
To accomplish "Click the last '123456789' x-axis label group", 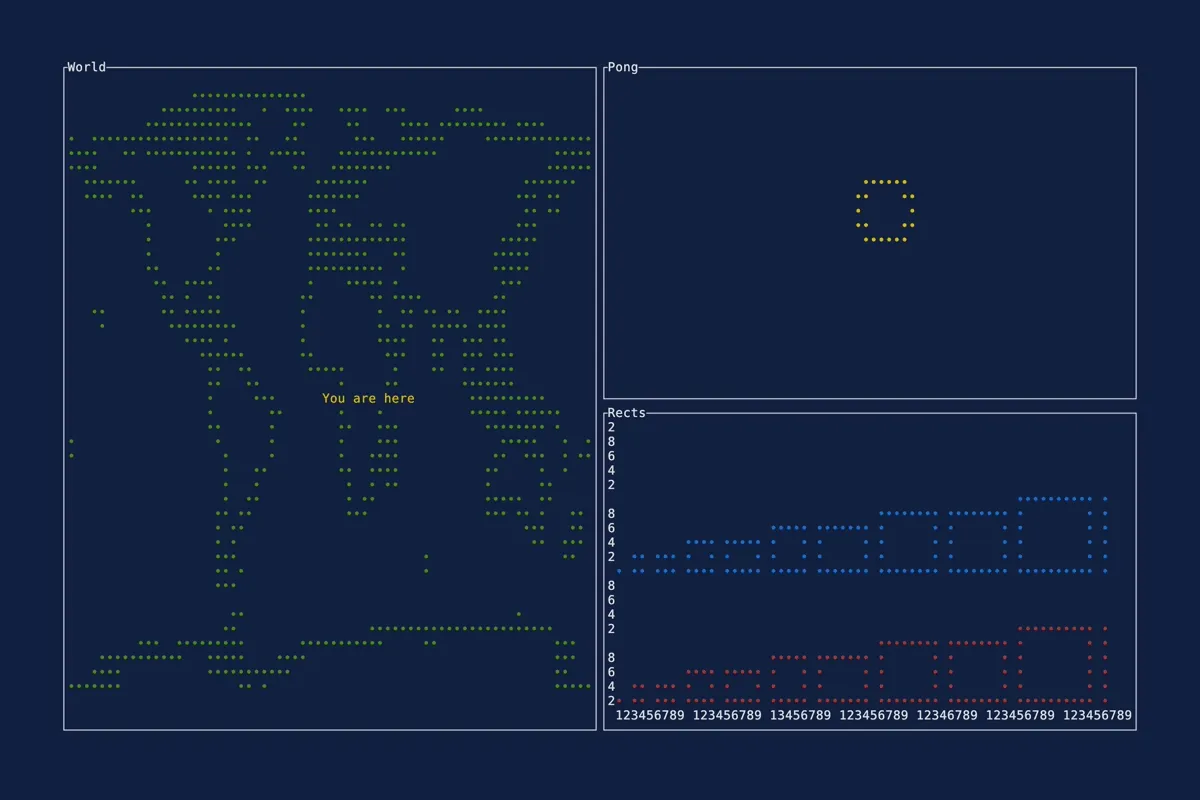I will click(1097, 716).
